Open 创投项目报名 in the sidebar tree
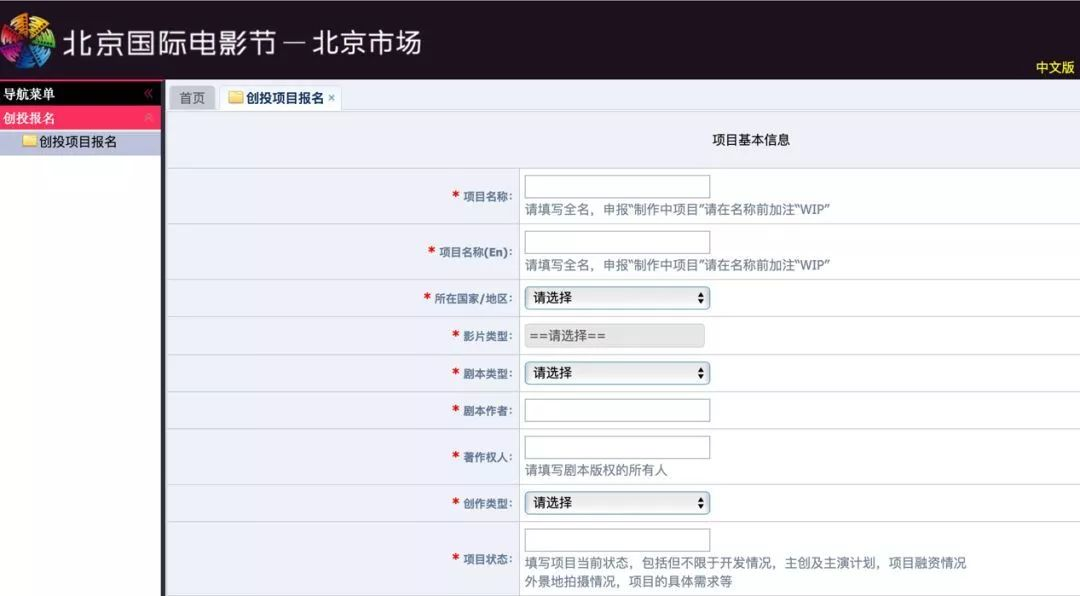1080x596 pixels. point(78,142)
